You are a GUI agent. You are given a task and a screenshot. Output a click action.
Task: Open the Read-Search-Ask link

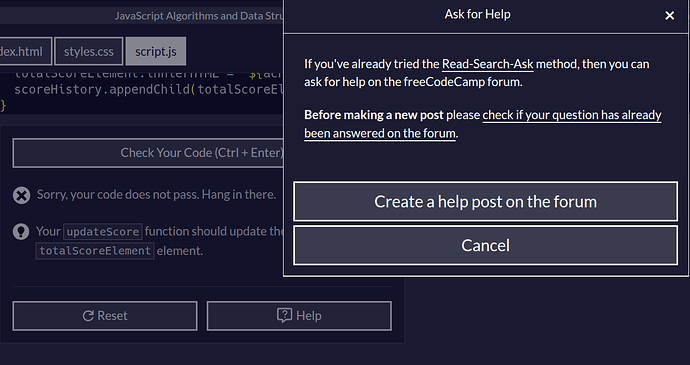coord(488,64)
